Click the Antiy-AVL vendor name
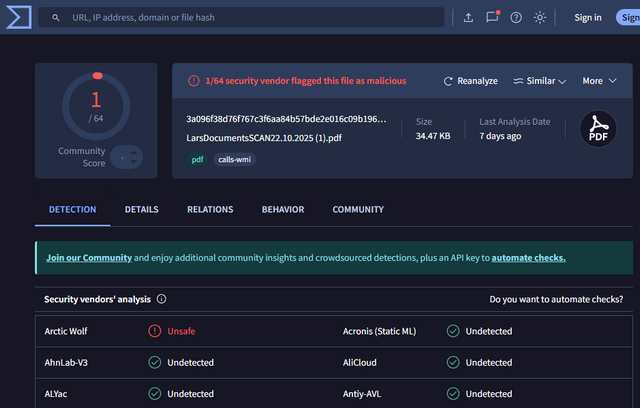The height and width of the screenshot is (408, 640). [362, 394]
